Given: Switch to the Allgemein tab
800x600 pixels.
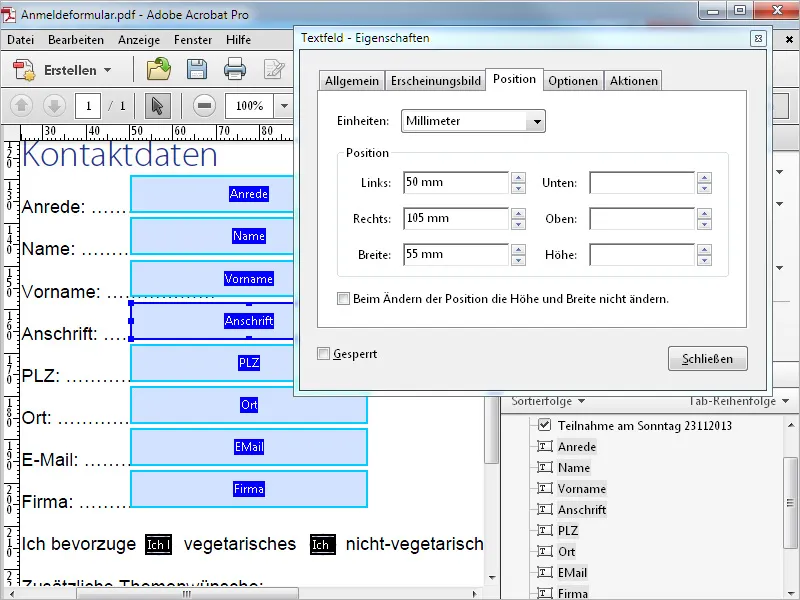Looking at the screenshot, I should pos(352,81).
